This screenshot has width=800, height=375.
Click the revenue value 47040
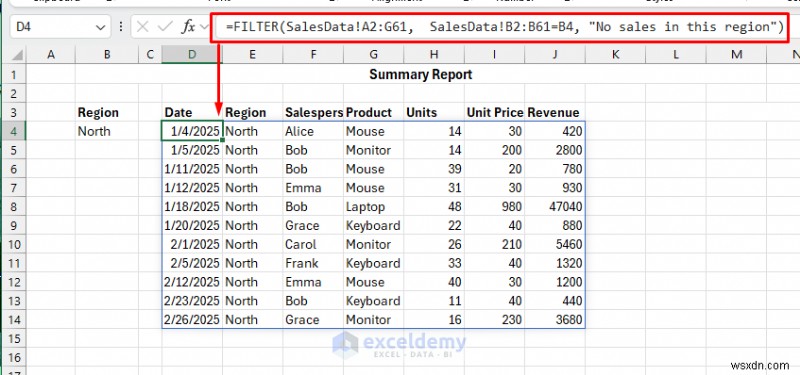(x=555, y=207)
